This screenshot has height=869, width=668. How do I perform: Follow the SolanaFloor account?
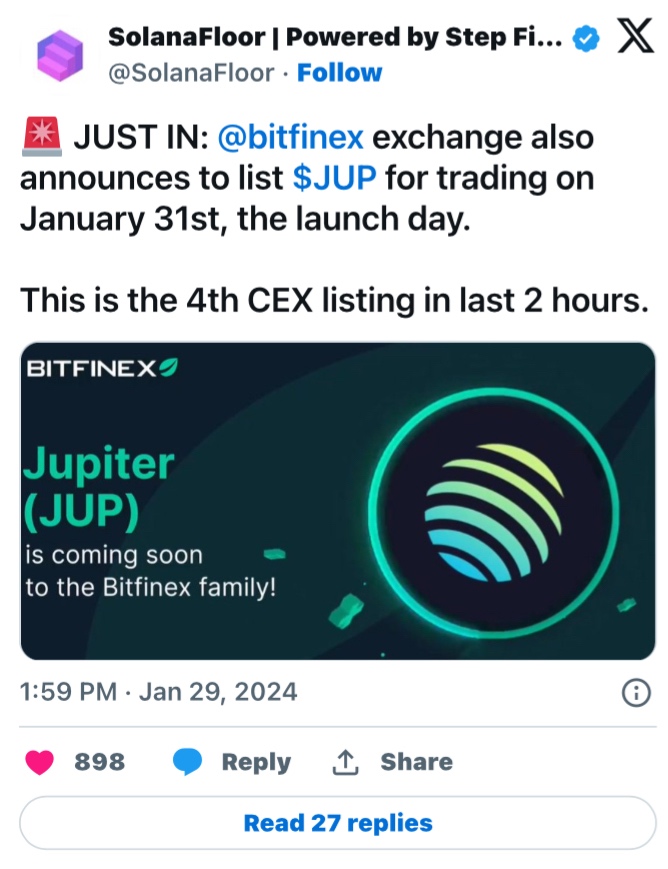pos(339,73)
